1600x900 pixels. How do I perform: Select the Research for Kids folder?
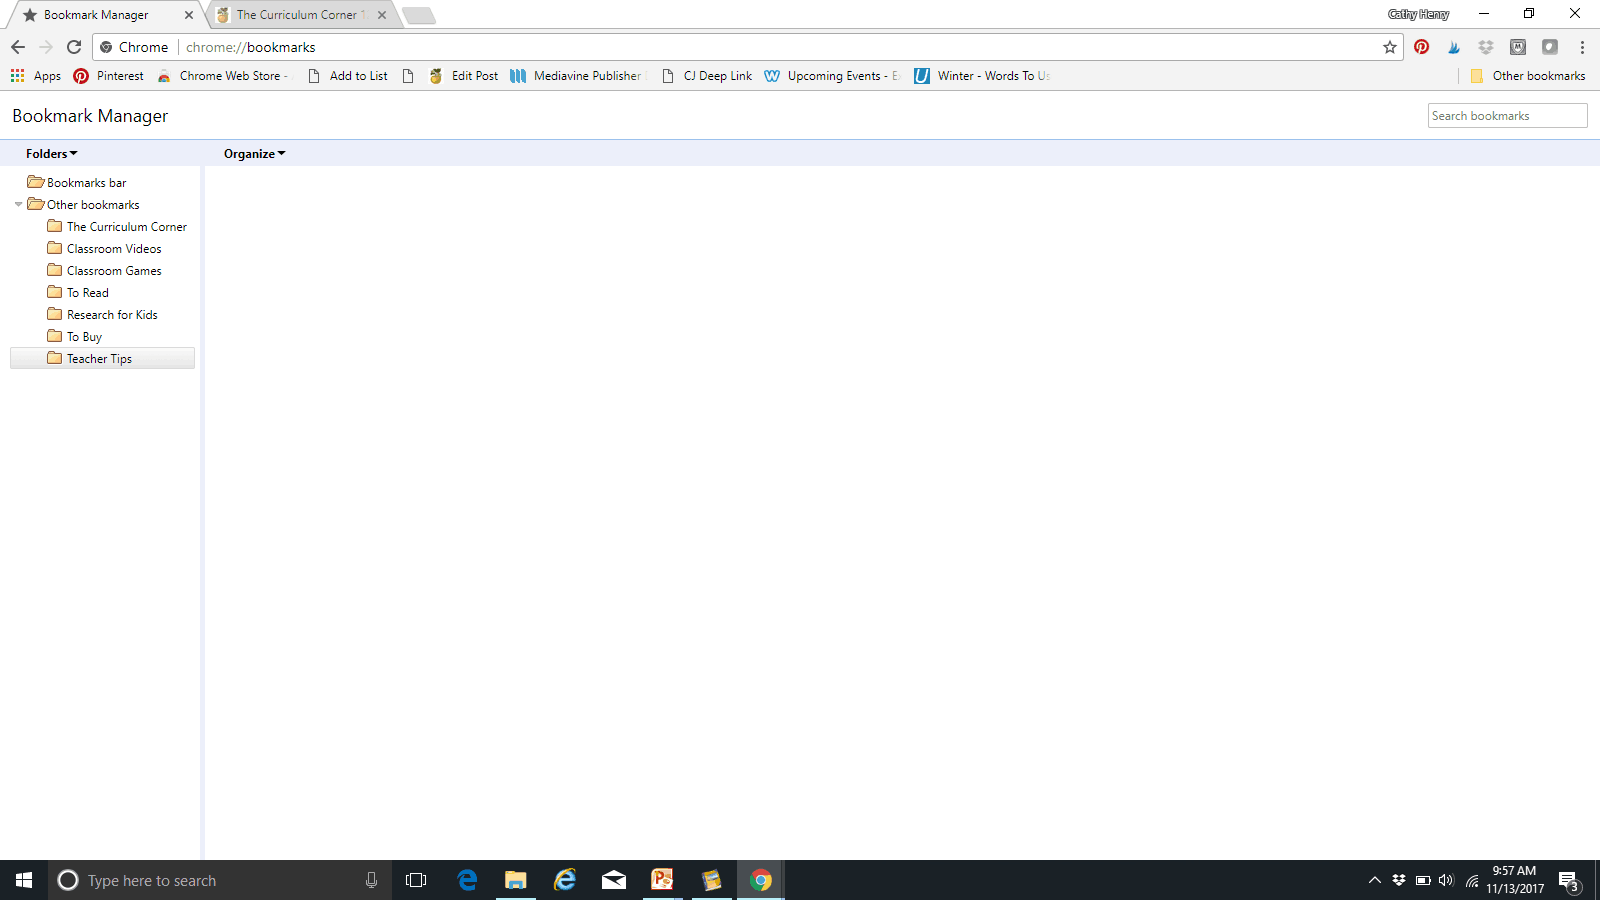[x=102, y=315]
